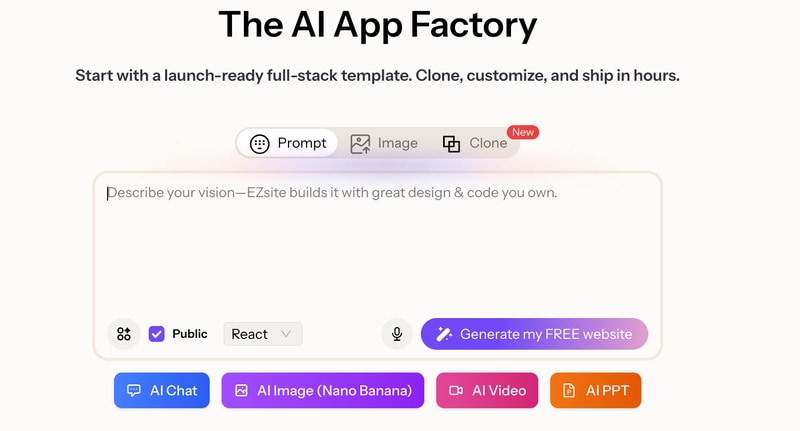Screen dimensions: 800x431
Task: Click the Prompt tab's keypad icon
Action: point(260,143)
